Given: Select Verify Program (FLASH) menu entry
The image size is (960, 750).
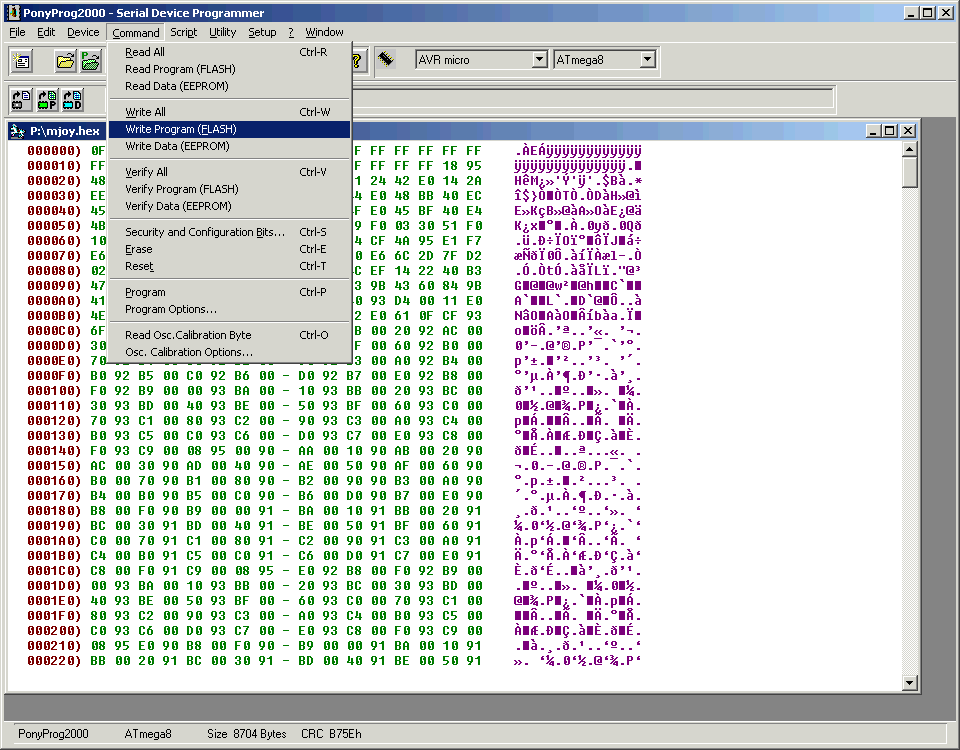Looking at the screenshot, I should click(x=181, y=189).
